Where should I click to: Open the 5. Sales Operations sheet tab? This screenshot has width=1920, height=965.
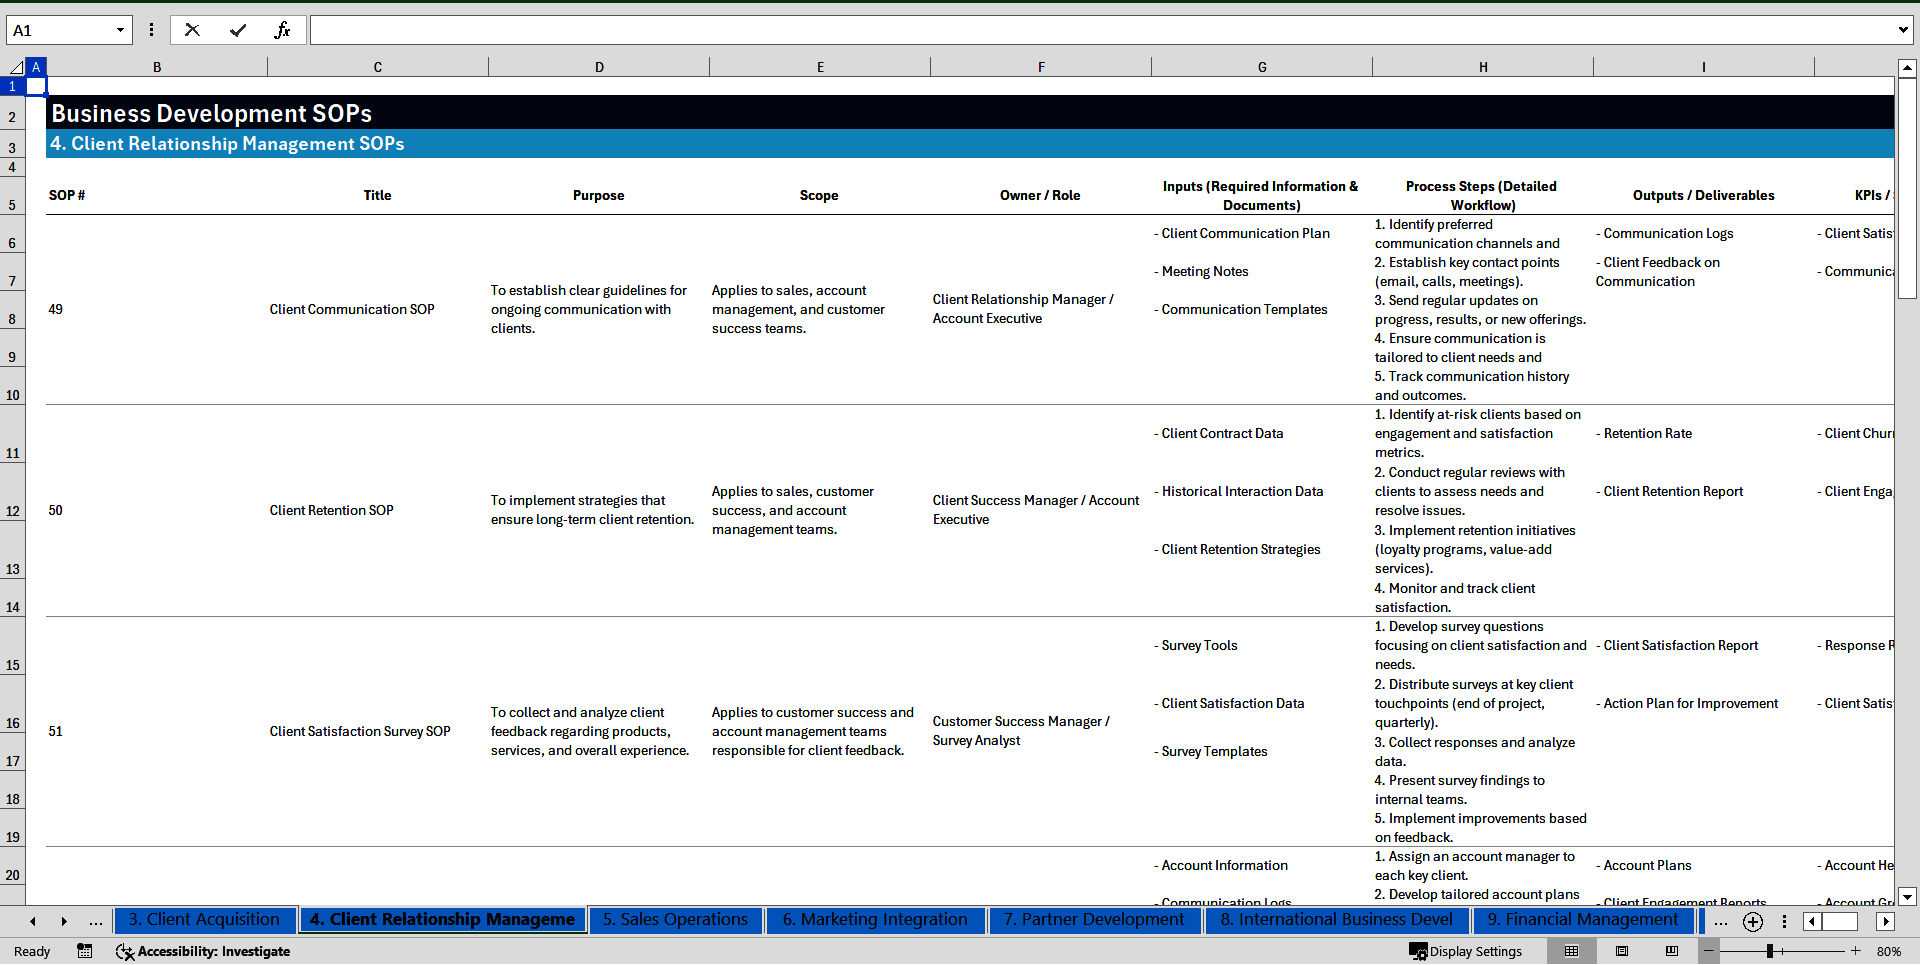pyautogui.click(x=675, y=920)
